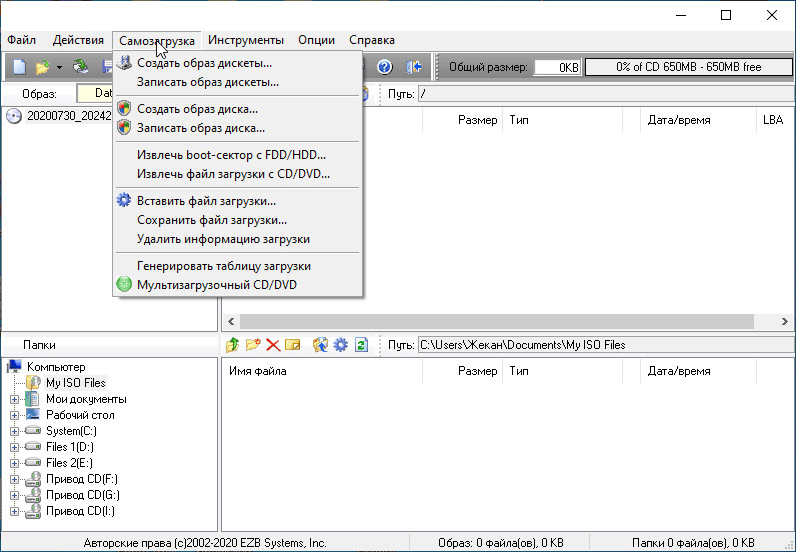
Task: Click the red X delete icon
Action: [272, 345]
